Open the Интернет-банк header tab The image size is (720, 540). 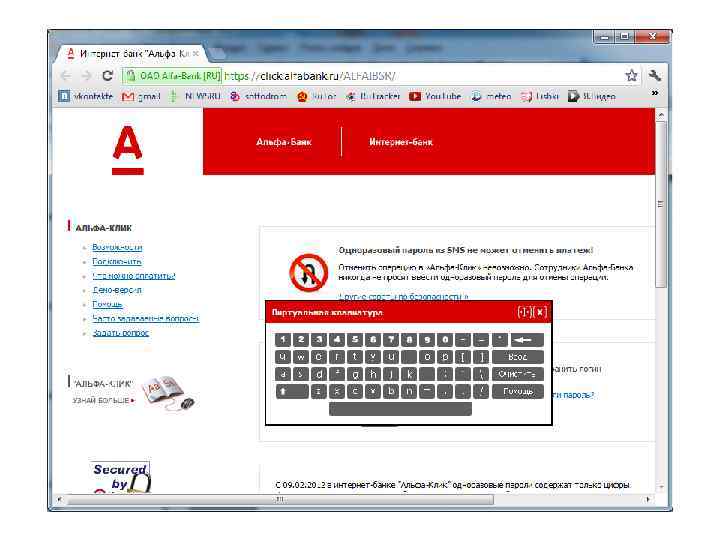tap(401, 142)
